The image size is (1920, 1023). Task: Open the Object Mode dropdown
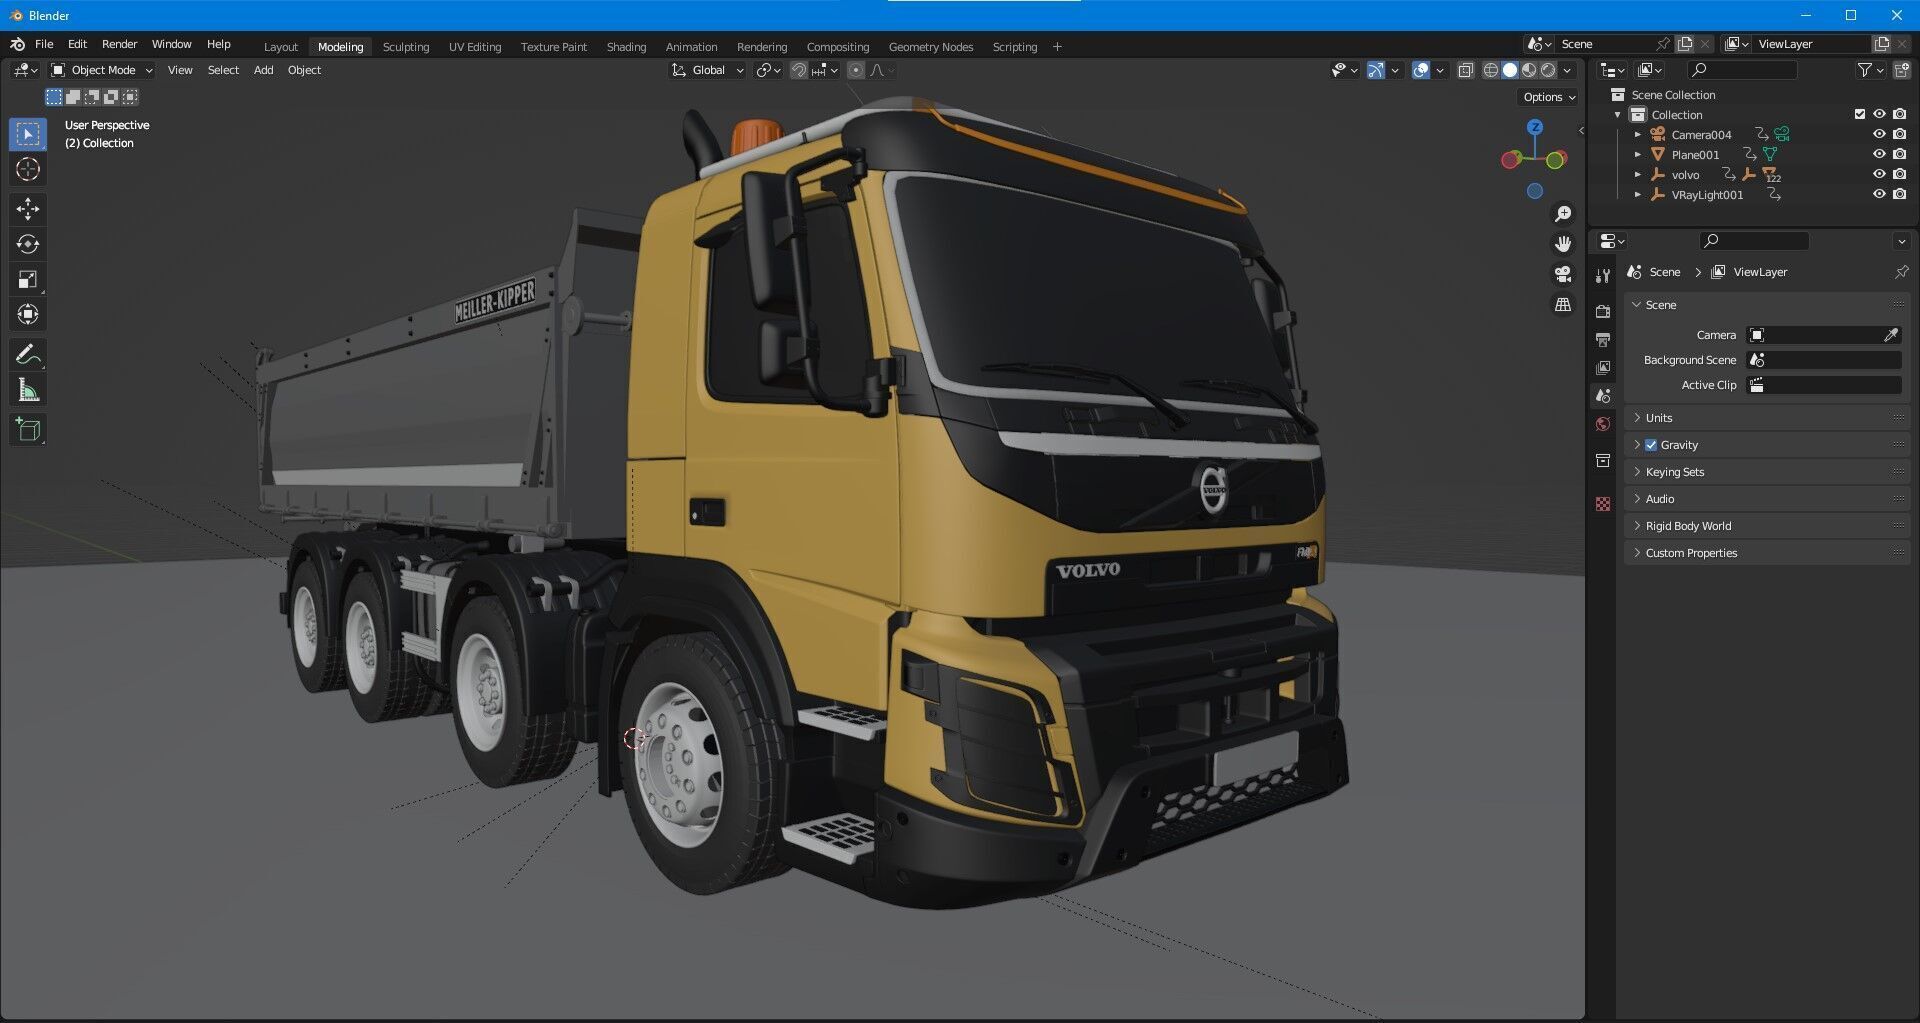tap(102, 70)
